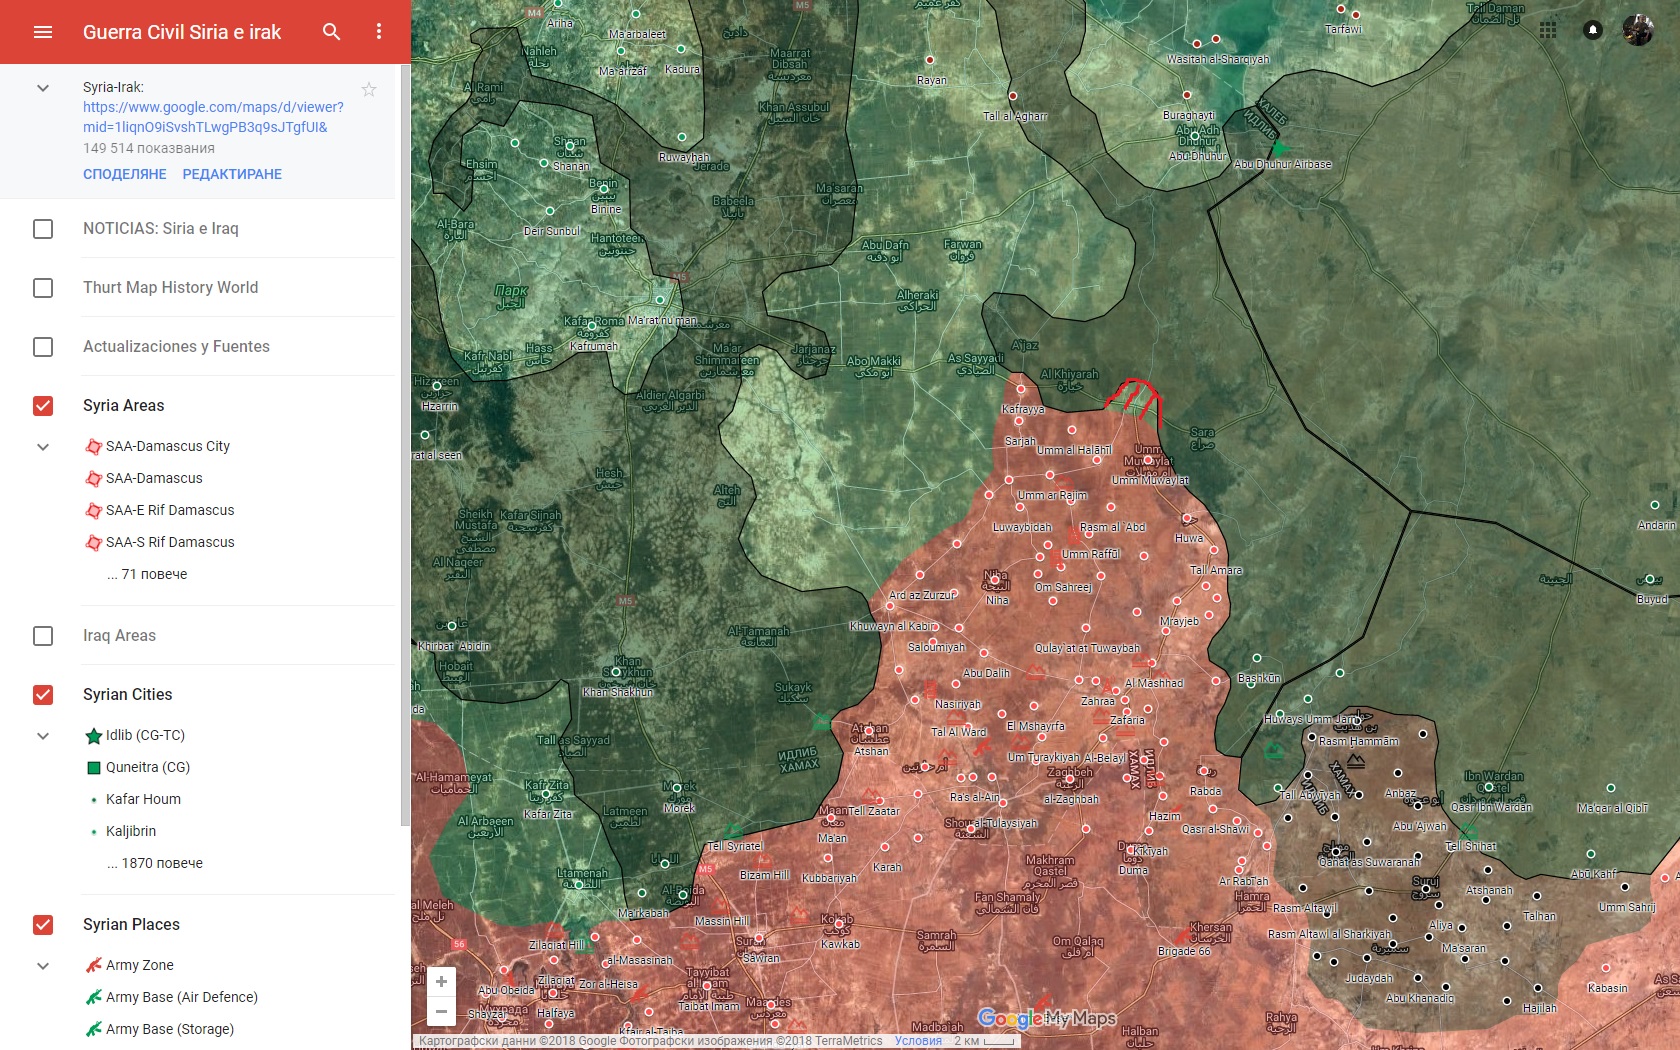
Task: Open the notifications bell icon
Action: click(1593, 30)
